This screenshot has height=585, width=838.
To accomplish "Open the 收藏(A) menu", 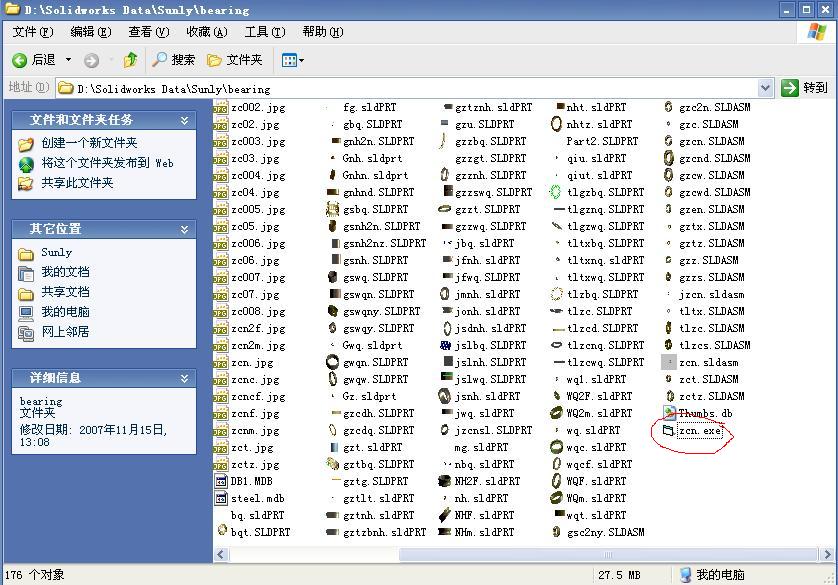I will tap(207, 32).
